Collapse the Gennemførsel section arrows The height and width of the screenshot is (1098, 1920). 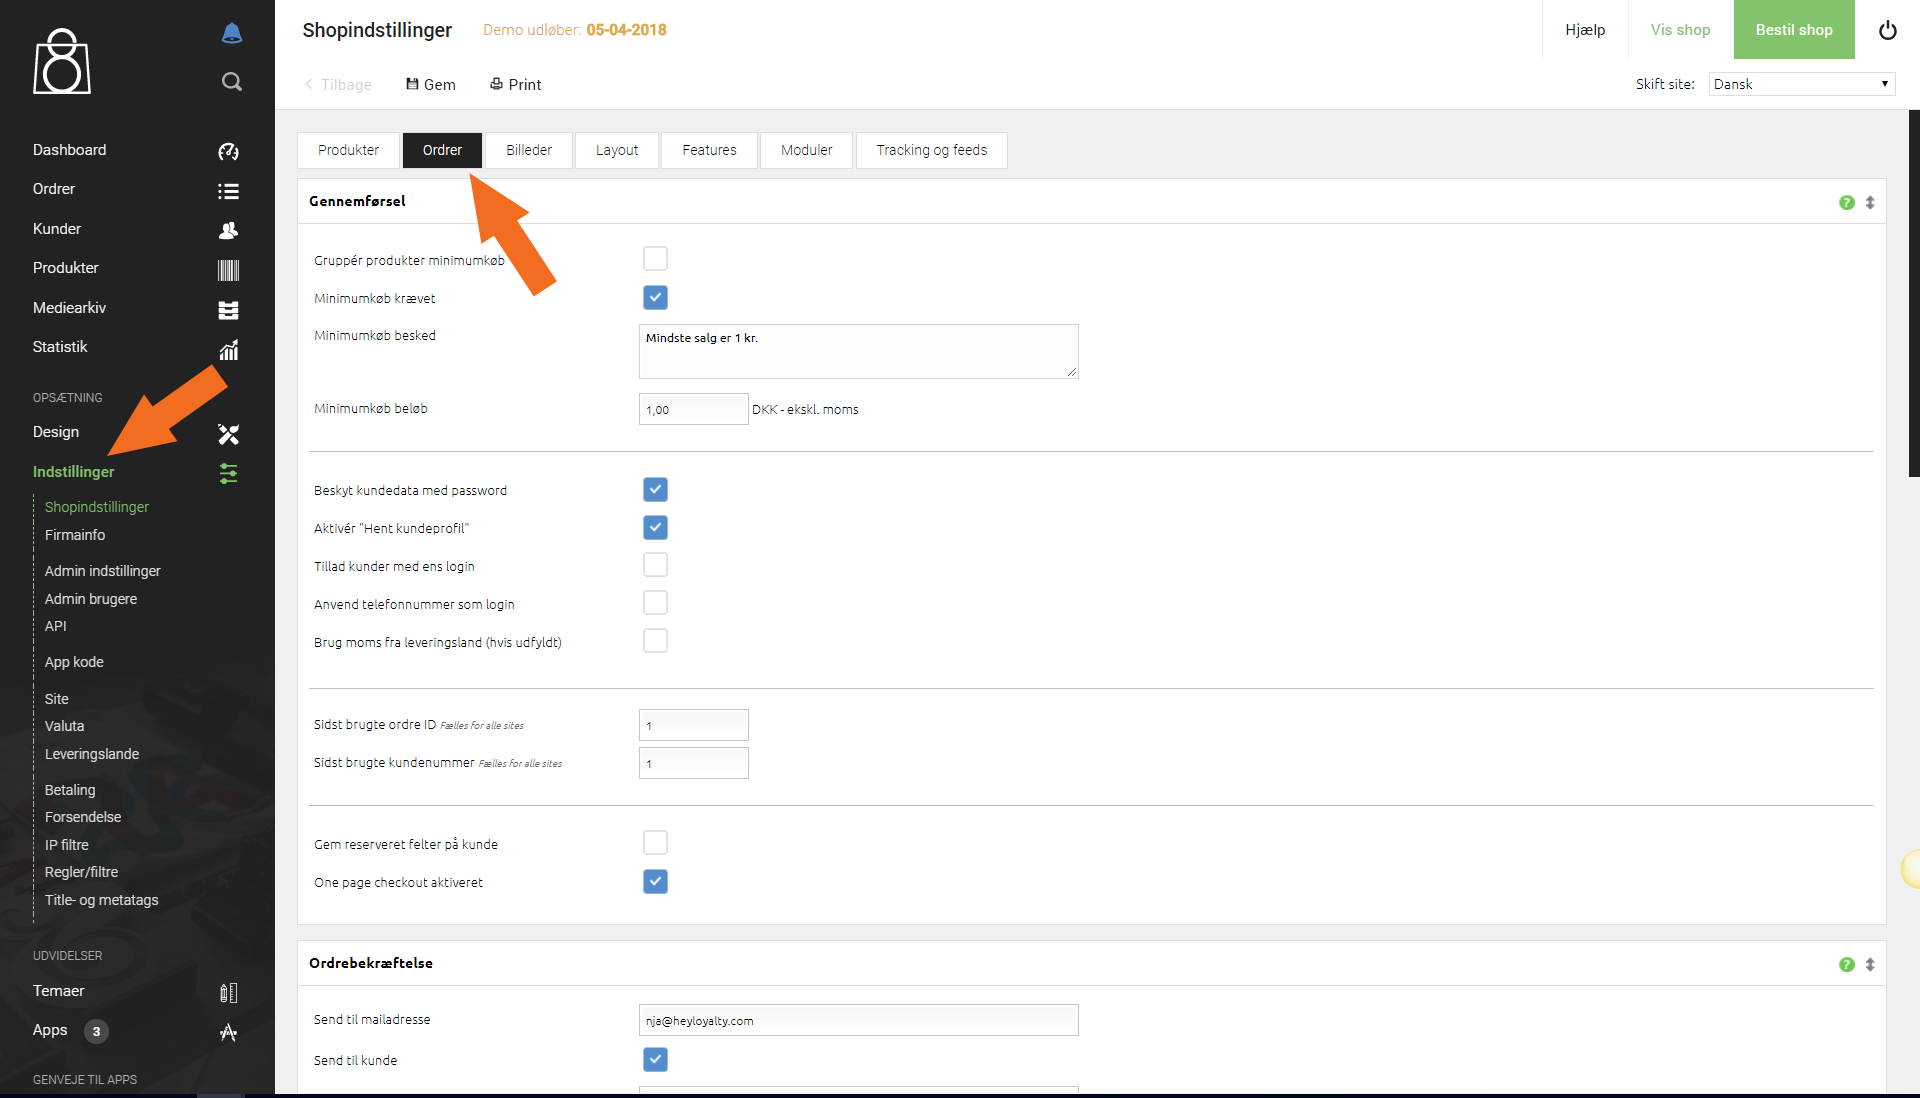1869,202
